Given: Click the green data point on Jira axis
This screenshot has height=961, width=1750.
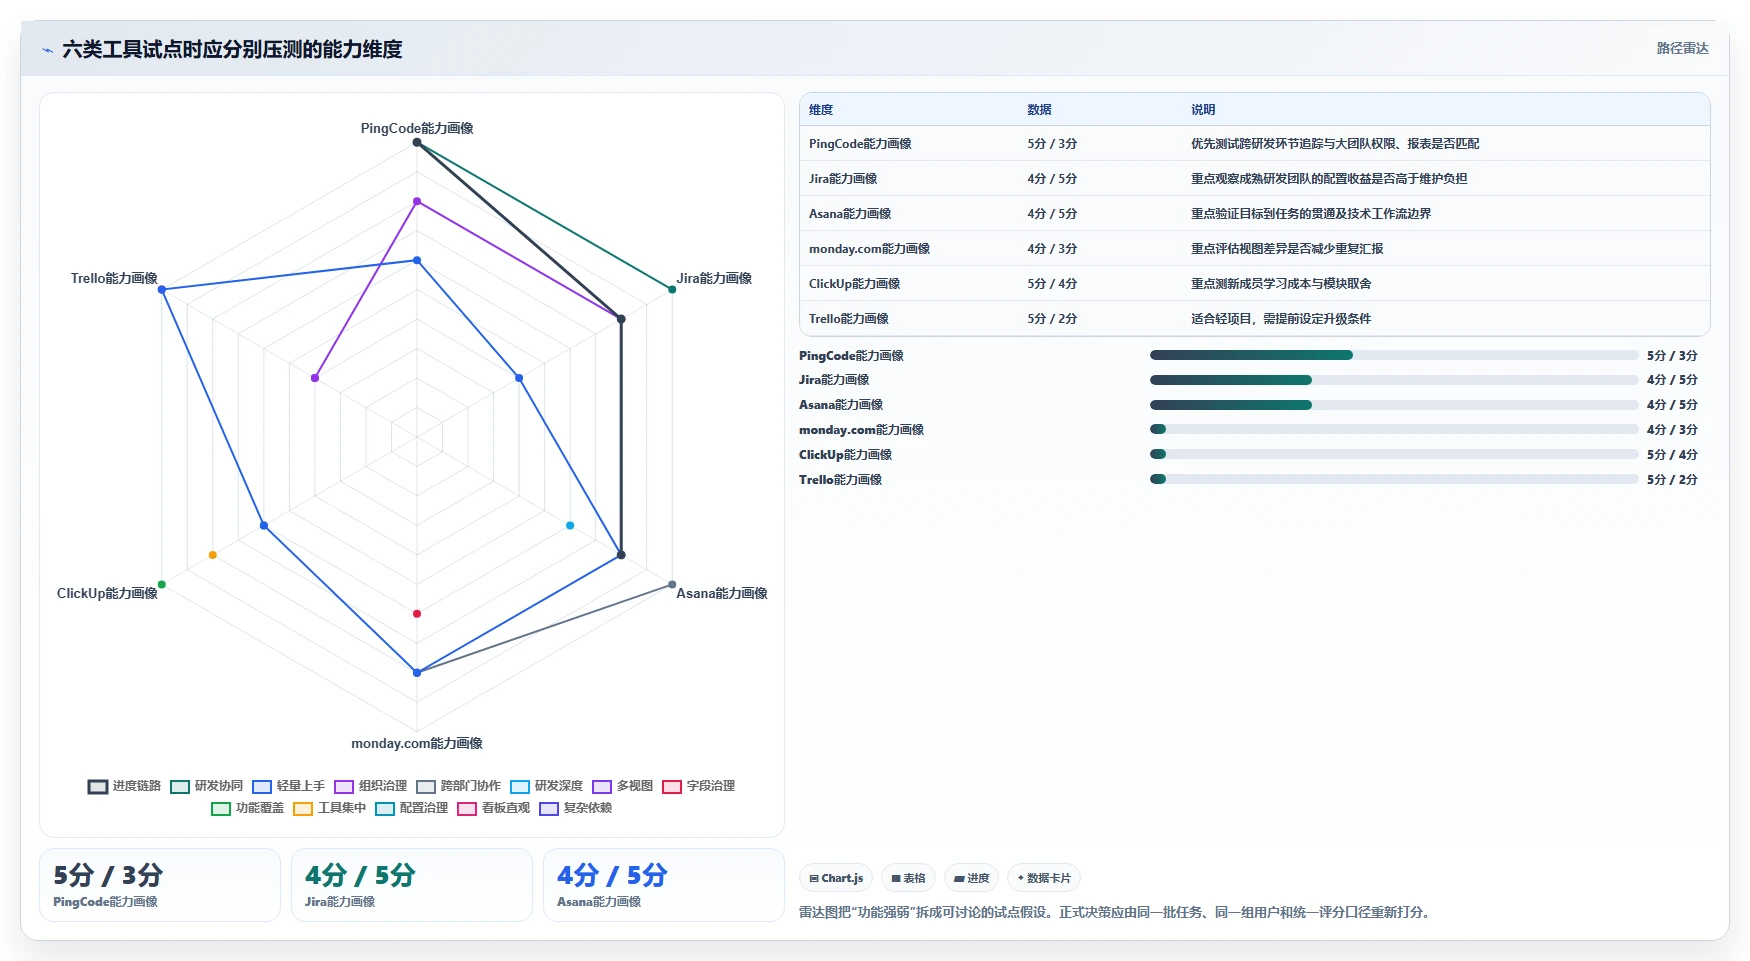Looking at the screenshot, I should pos(672,290).
